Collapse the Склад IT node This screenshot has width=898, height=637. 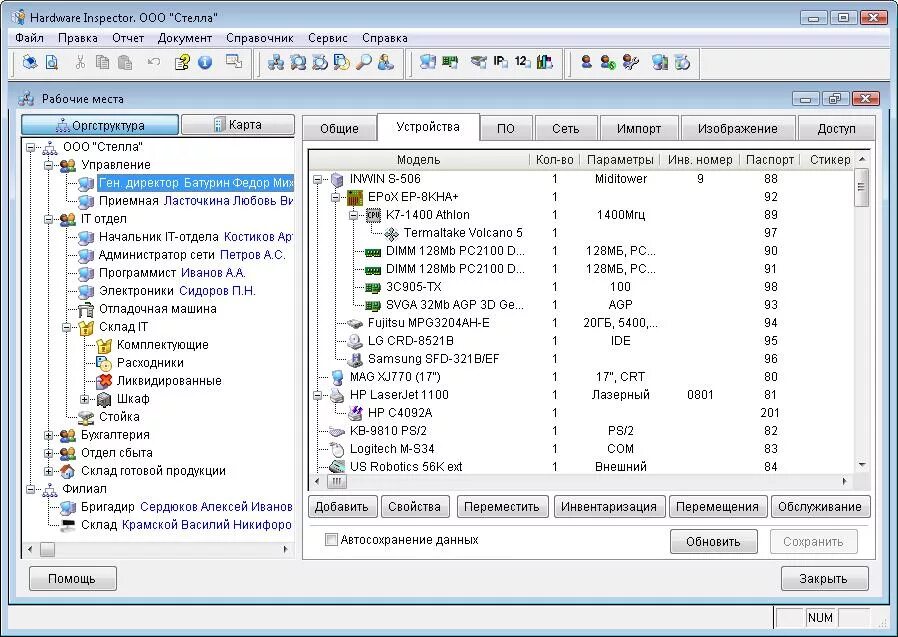click(67, 327)
